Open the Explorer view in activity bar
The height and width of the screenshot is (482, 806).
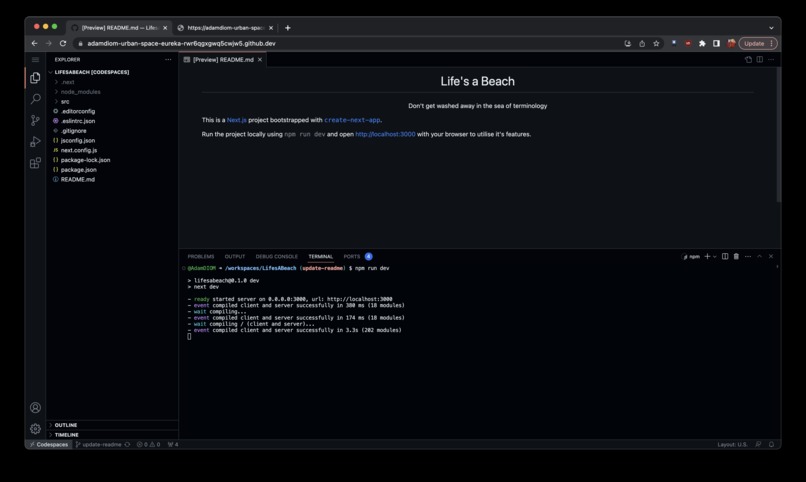[35, 78]
